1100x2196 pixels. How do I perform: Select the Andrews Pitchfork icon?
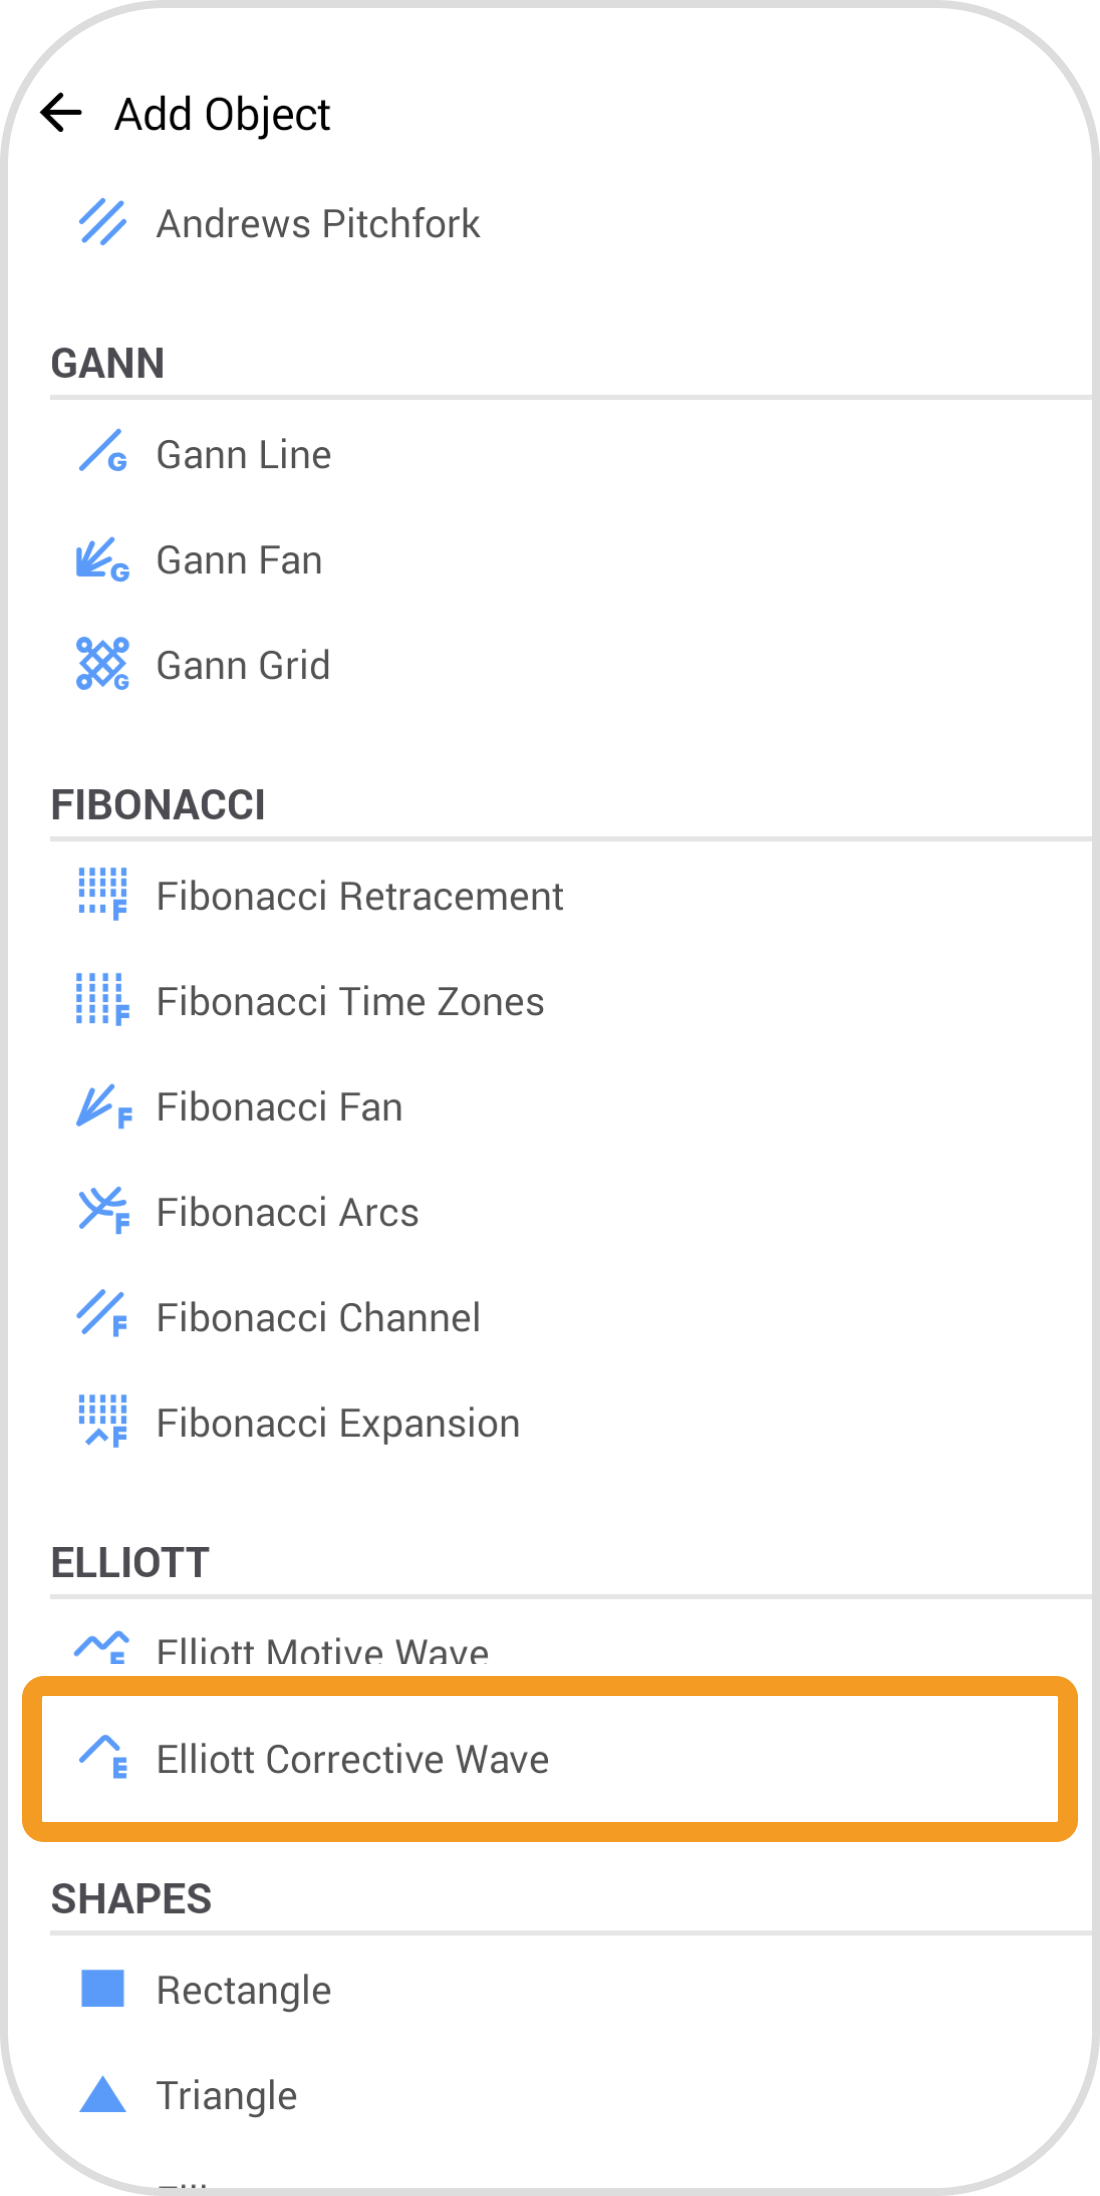(103, 223)
